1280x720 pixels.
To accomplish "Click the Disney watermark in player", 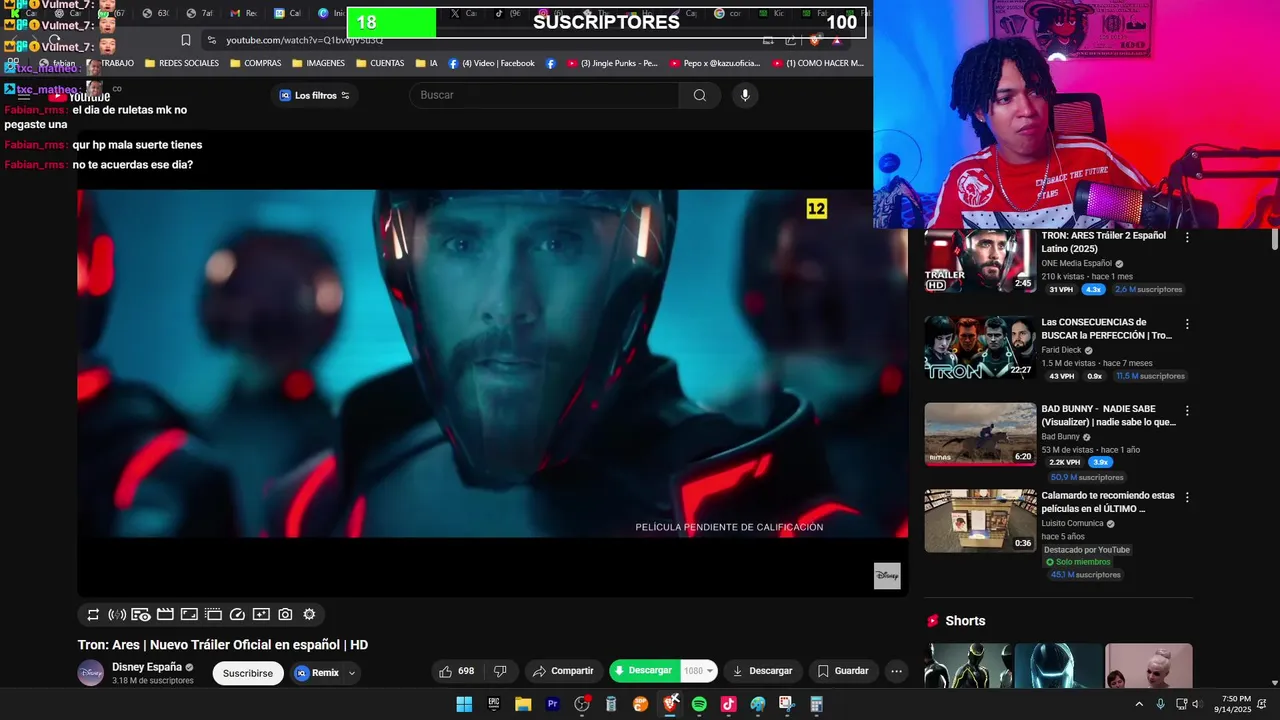I will click(887, 576).
